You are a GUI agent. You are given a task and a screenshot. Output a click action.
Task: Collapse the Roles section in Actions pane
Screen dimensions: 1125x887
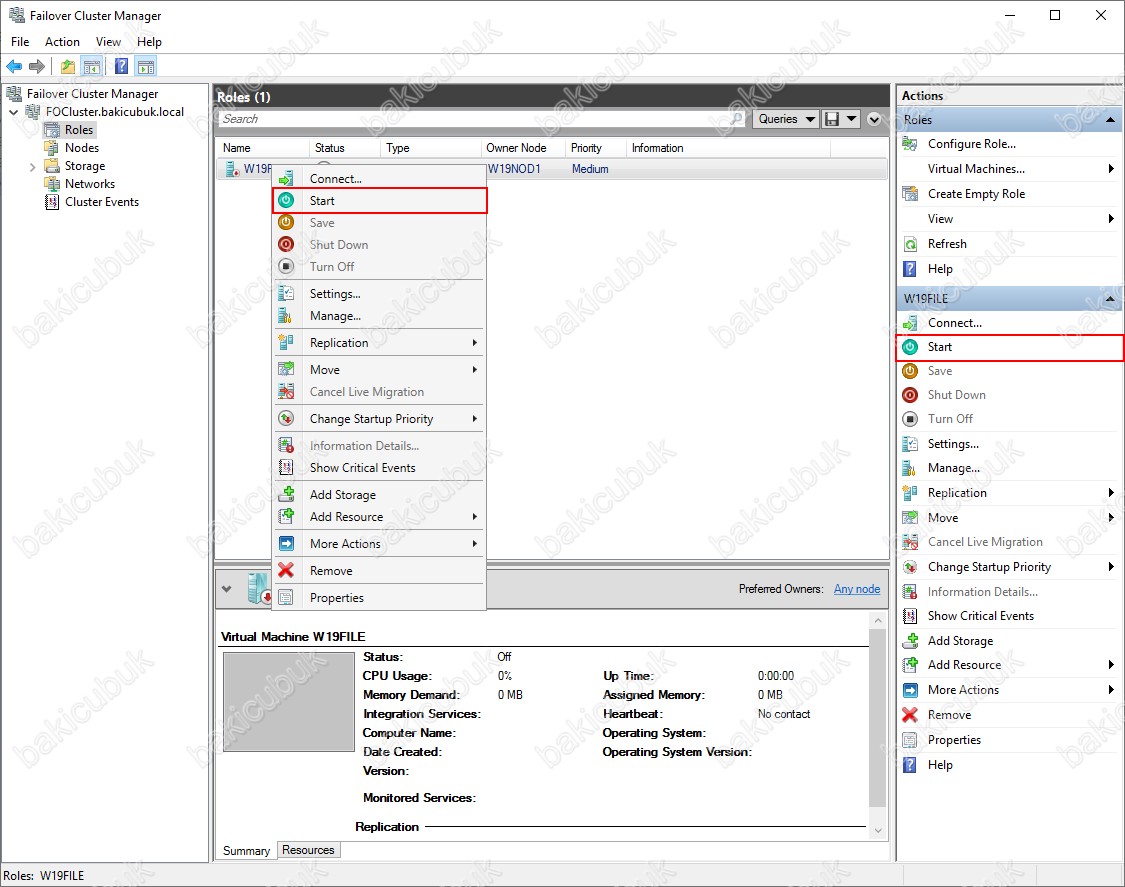1111,120
